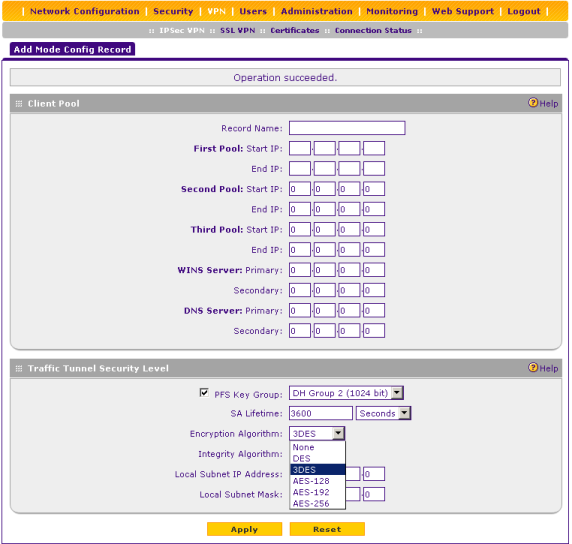This screenshot has width=572, height=544.
Task: Expand the PFS Key Group dropdown
Action: tap(397, 393)
